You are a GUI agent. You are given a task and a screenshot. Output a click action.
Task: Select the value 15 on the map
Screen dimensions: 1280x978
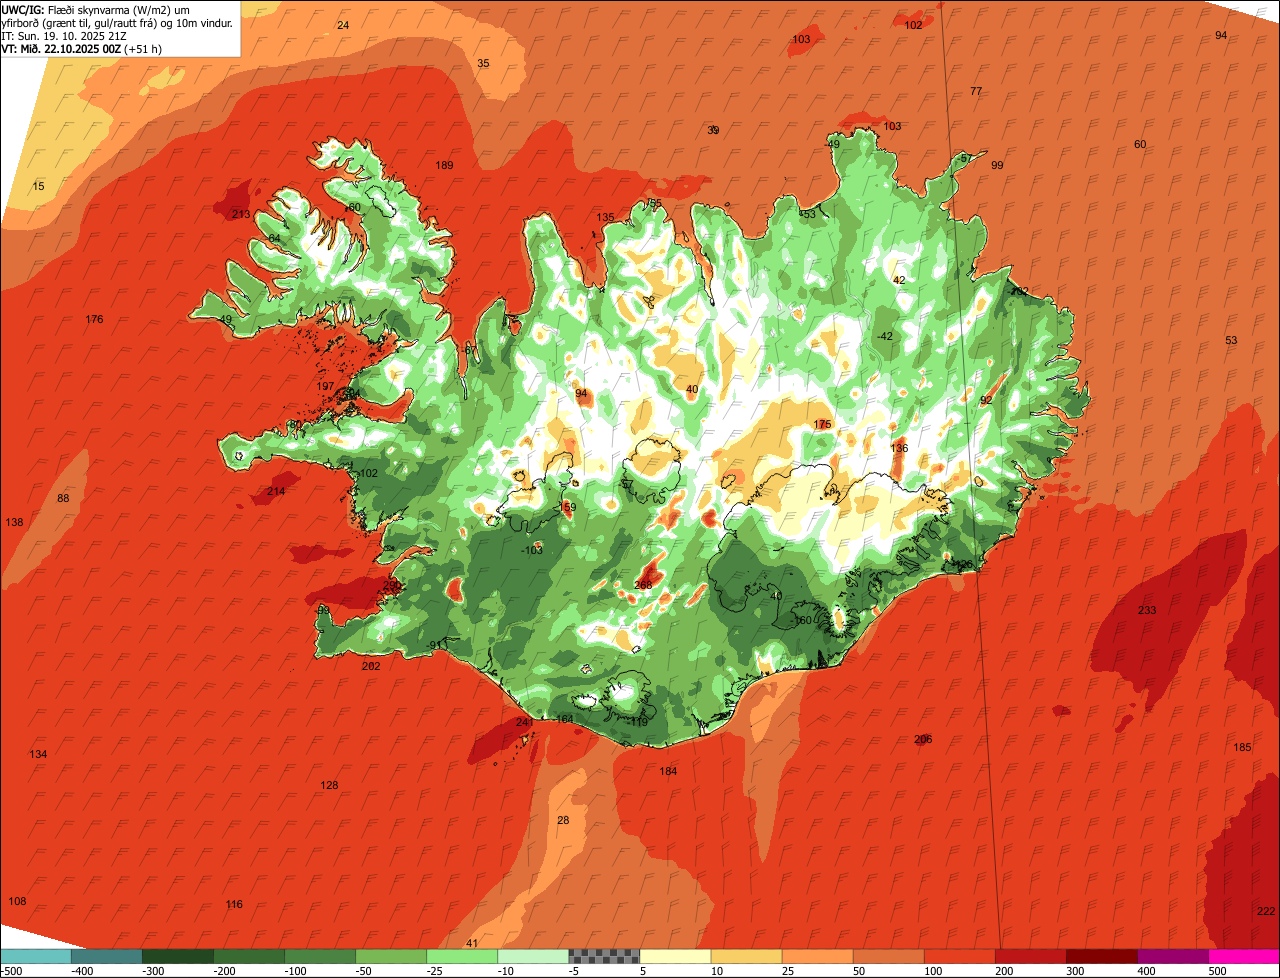point(39,186)
